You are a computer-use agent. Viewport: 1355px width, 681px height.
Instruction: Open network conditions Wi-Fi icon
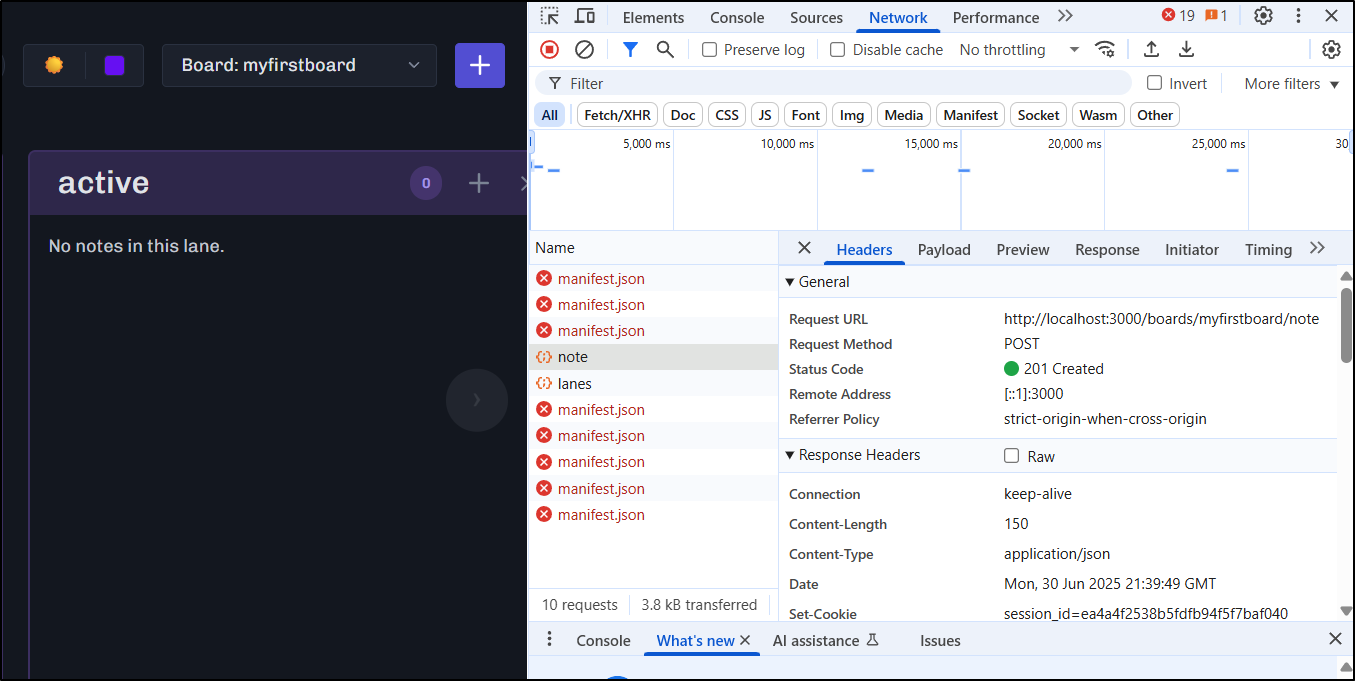point(1105,49)
